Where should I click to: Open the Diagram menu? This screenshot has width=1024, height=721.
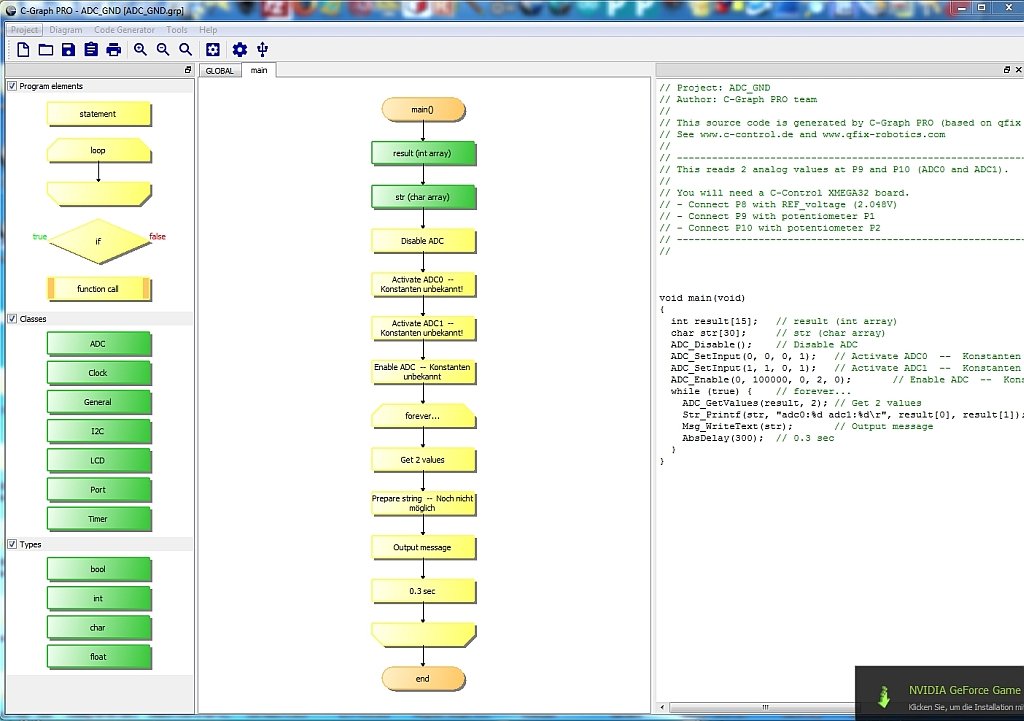pos(66,30)
